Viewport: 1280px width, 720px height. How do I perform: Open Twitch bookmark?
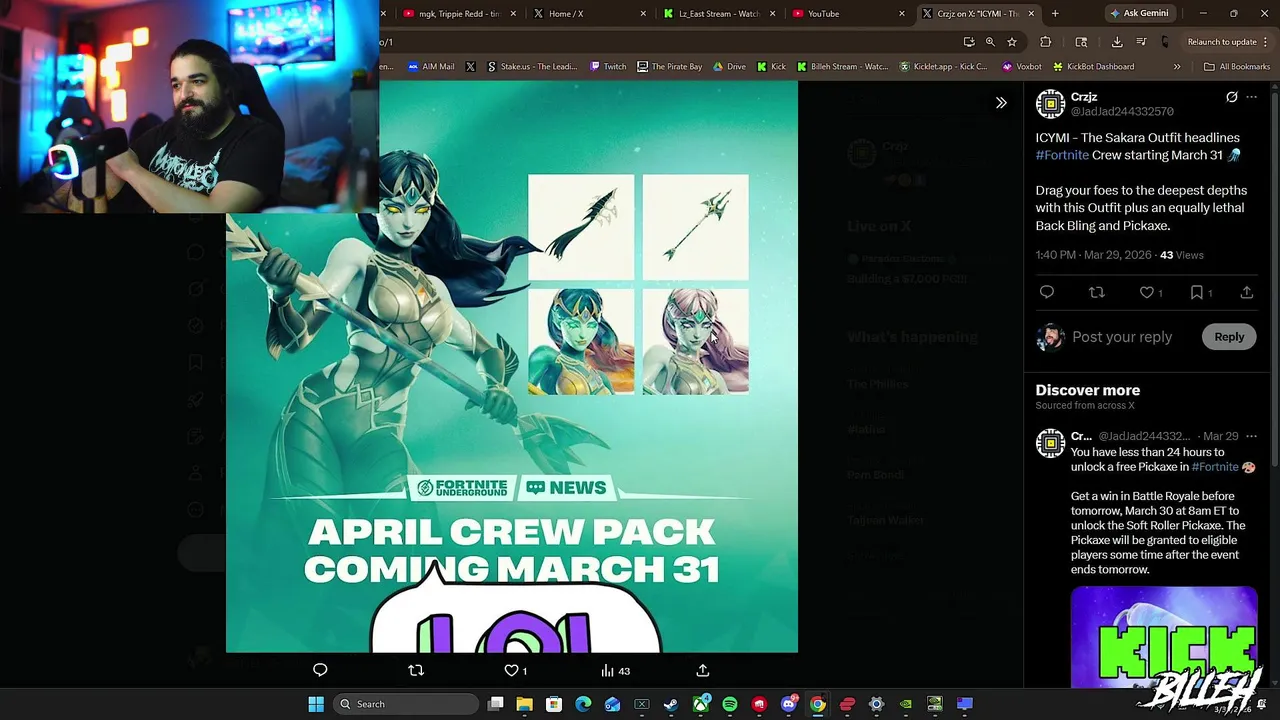point(608,67)
